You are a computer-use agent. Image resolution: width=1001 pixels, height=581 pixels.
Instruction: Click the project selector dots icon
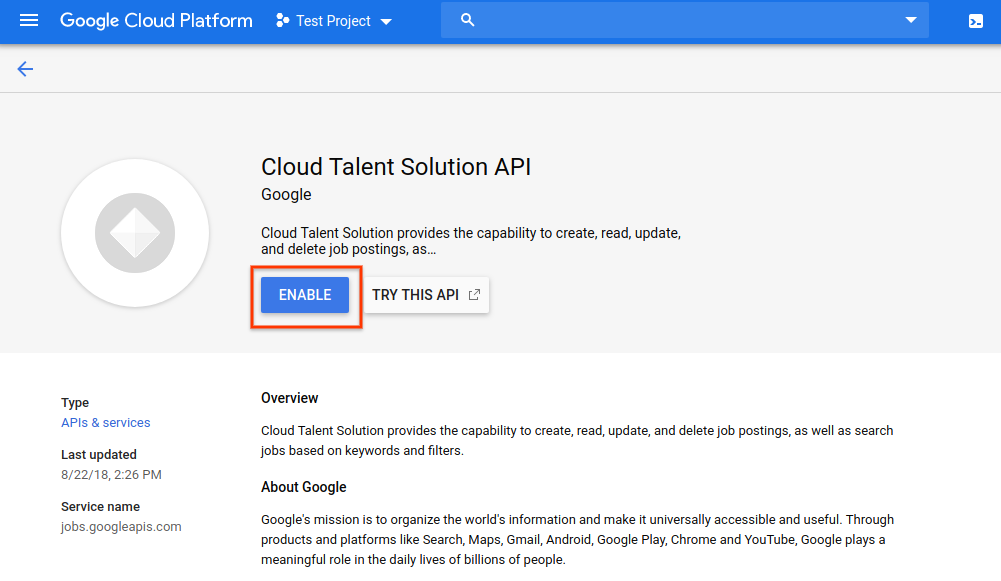tap(283, 21)
